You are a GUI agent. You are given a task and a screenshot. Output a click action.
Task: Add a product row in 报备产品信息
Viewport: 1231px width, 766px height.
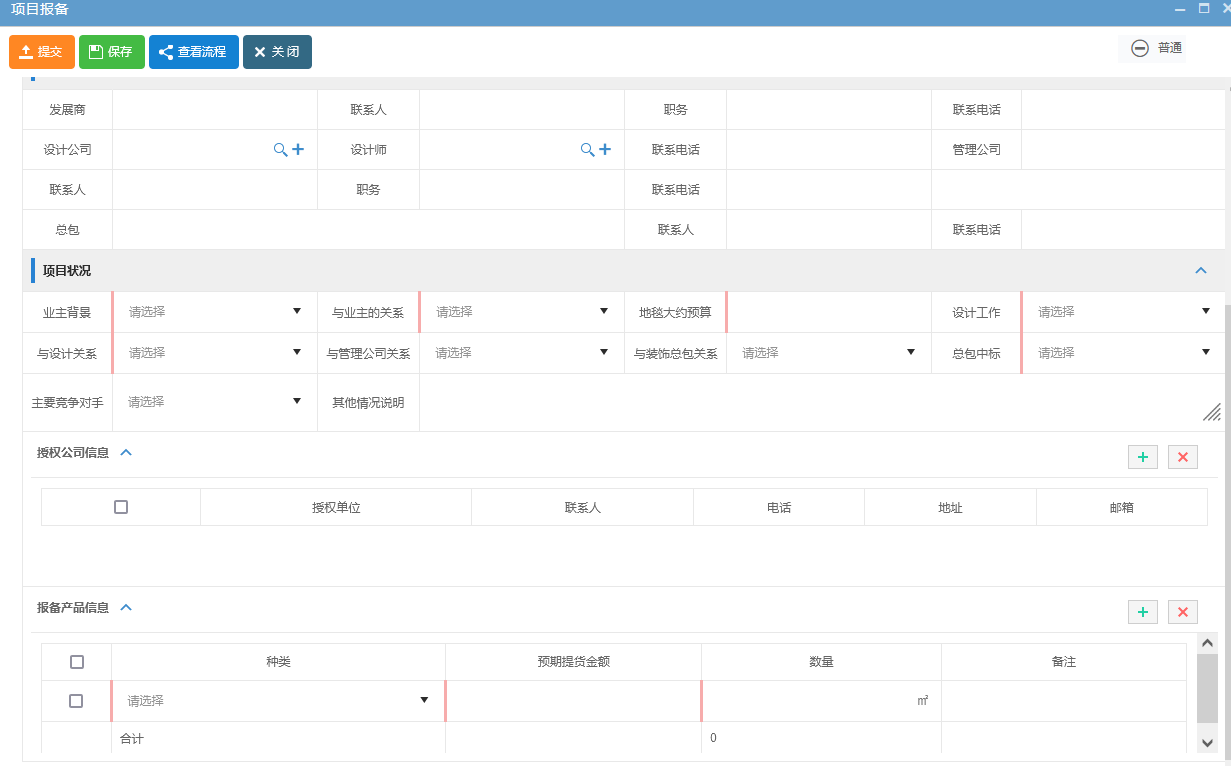[1143, 612]
